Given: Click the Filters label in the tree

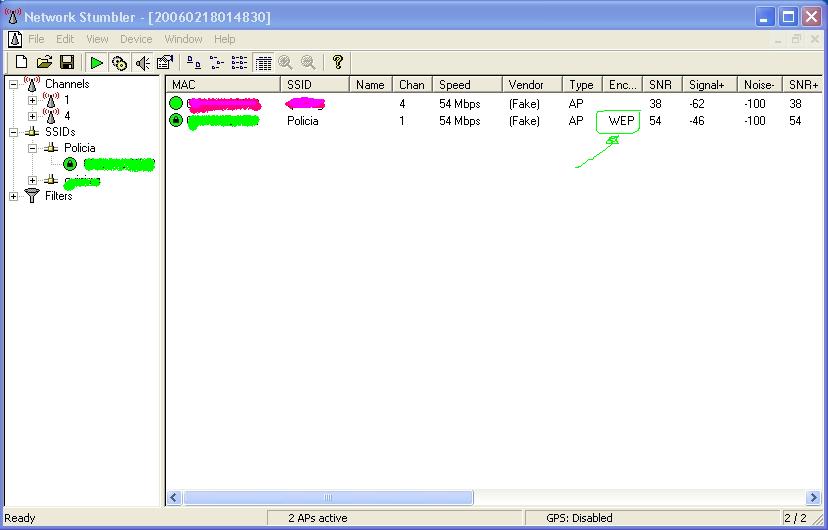Looking at the screenshot, I should tap(59, 196).
